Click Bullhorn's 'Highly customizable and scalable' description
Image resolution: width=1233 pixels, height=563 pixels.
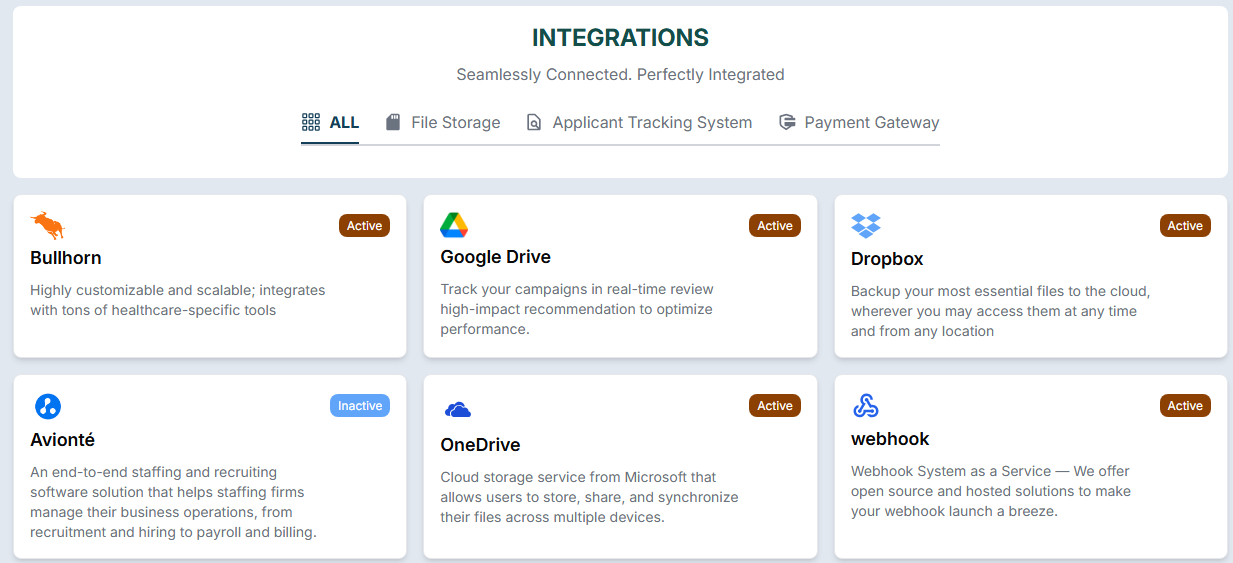click(178, 300)
